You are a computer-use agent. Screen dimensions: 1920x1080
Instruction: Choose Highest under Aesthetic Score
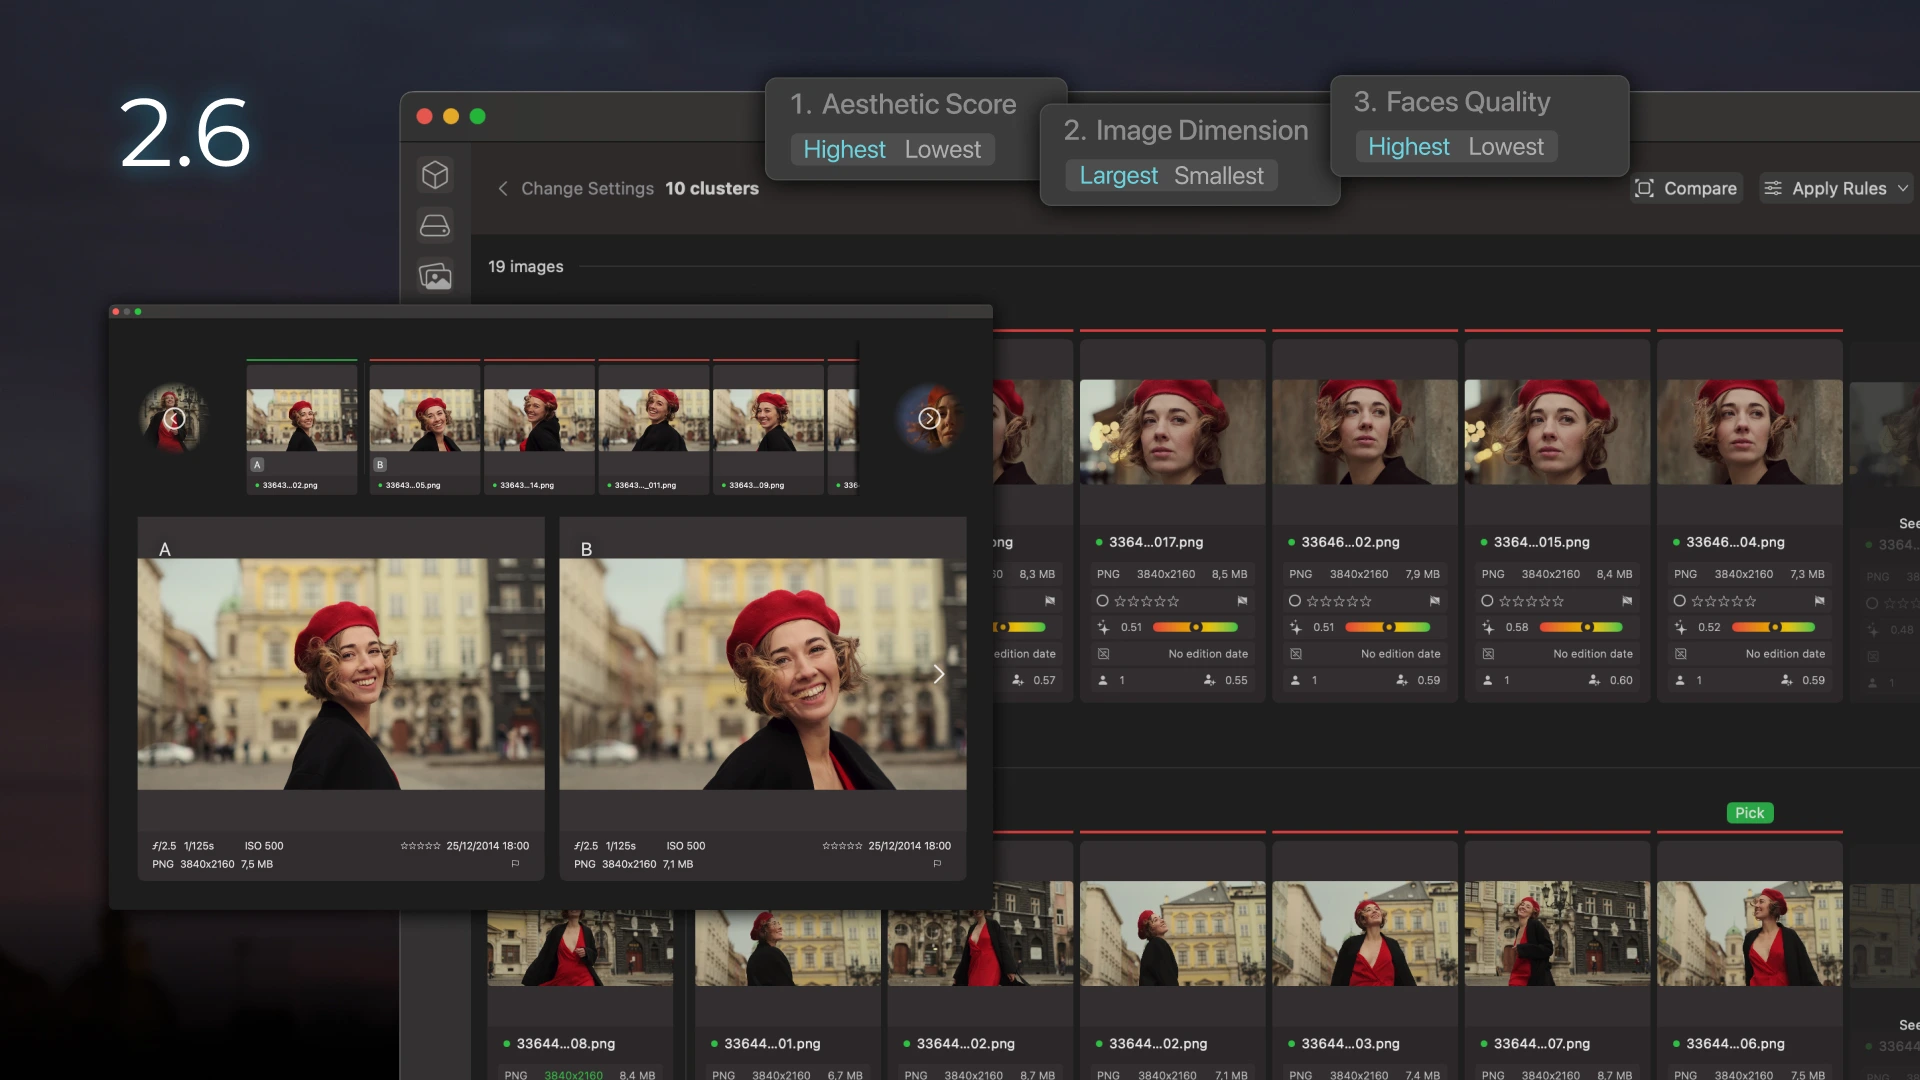point(844,149)
